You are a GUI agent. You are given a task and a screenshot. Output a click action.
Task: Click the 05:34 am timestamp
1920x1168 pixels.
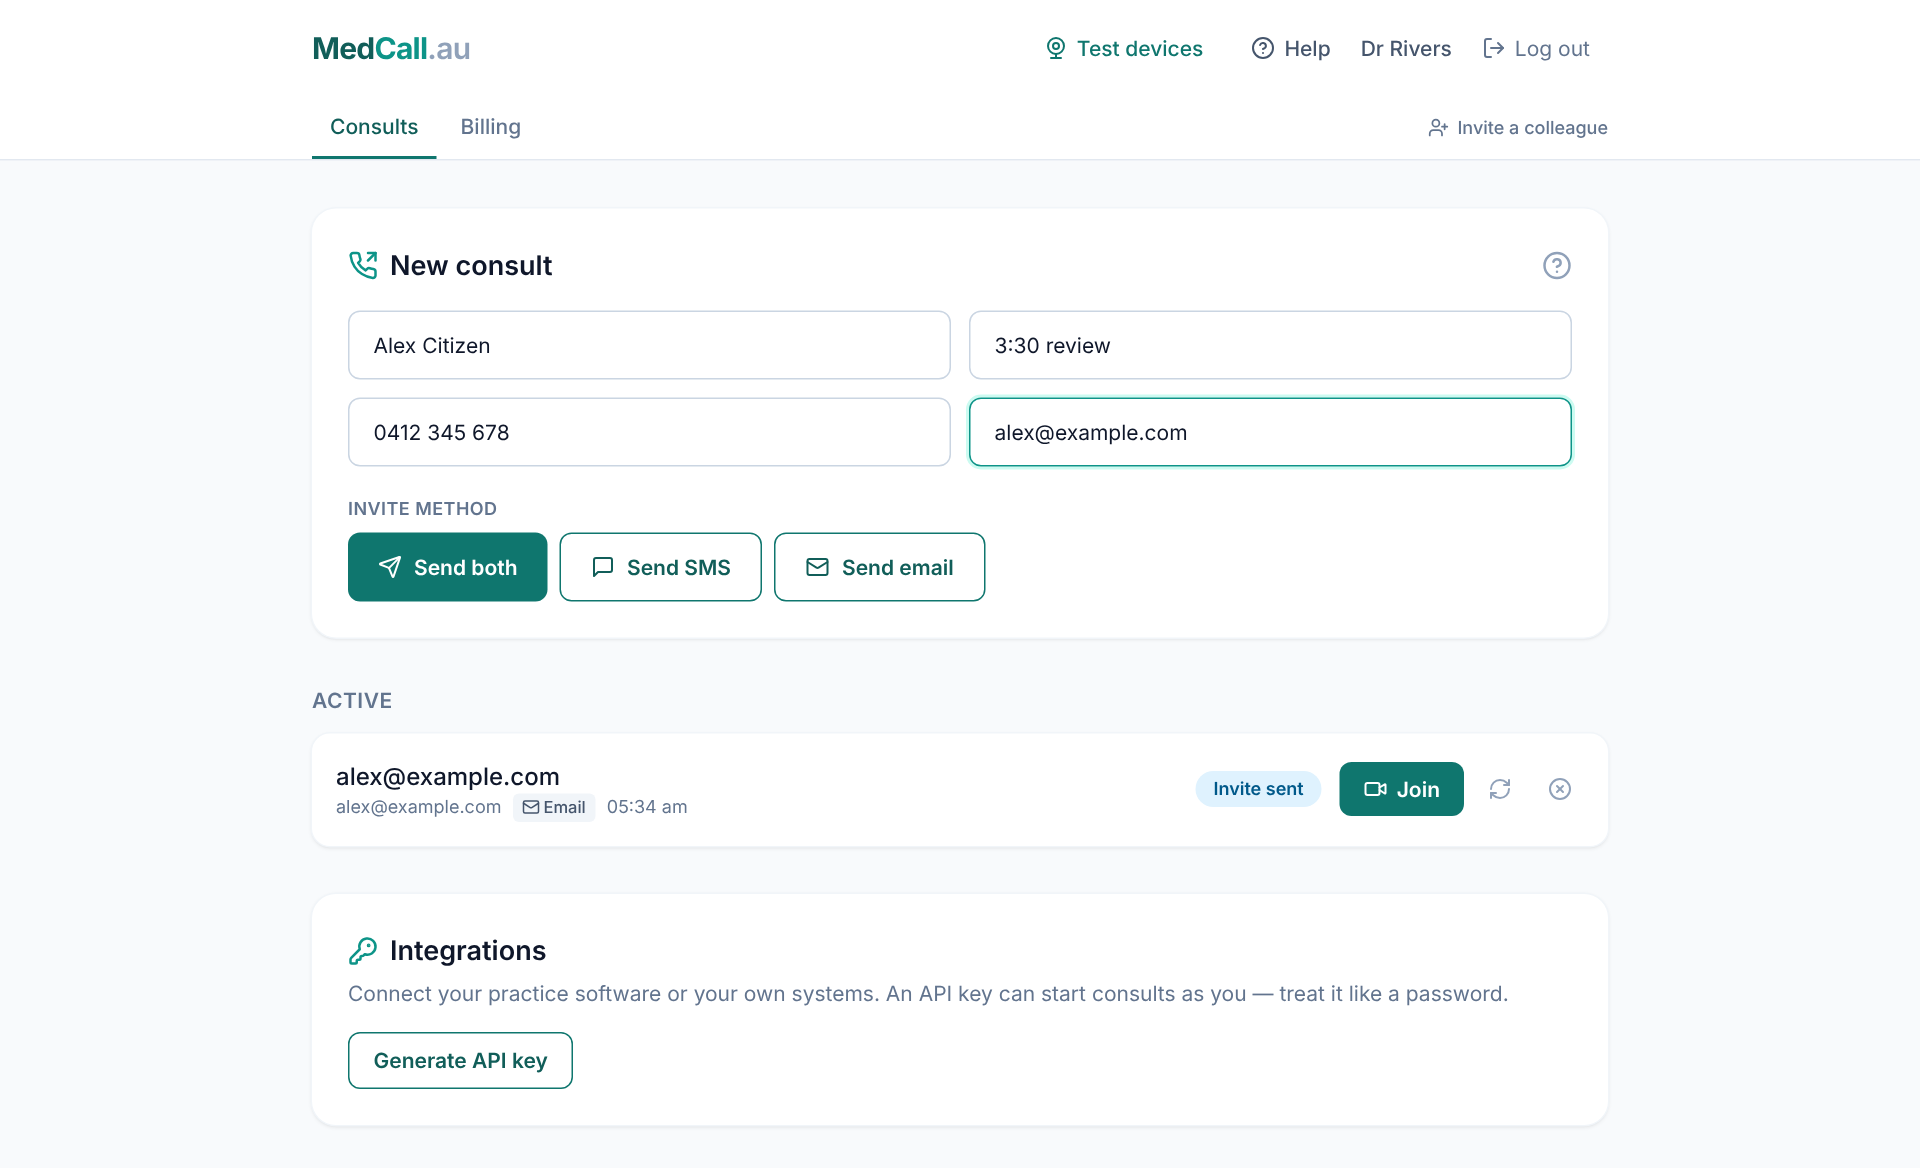tap(647, 807)
